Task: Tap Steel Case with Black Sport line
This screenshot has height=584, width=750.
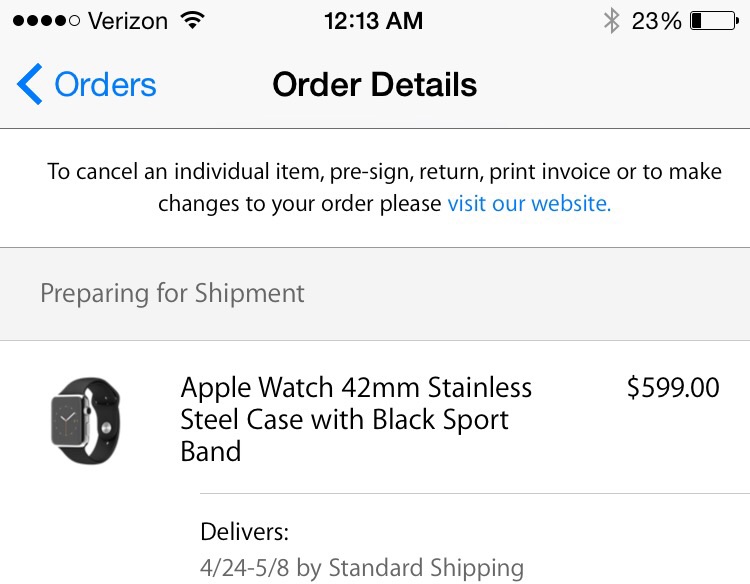Action: tap(344, 419)
